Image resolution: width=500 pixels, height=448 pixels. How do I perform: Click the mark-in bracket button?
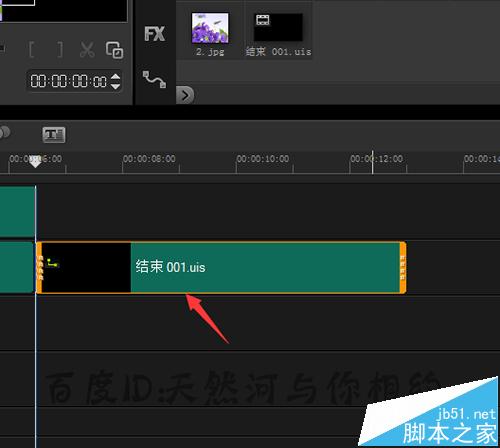pos(32,50)
